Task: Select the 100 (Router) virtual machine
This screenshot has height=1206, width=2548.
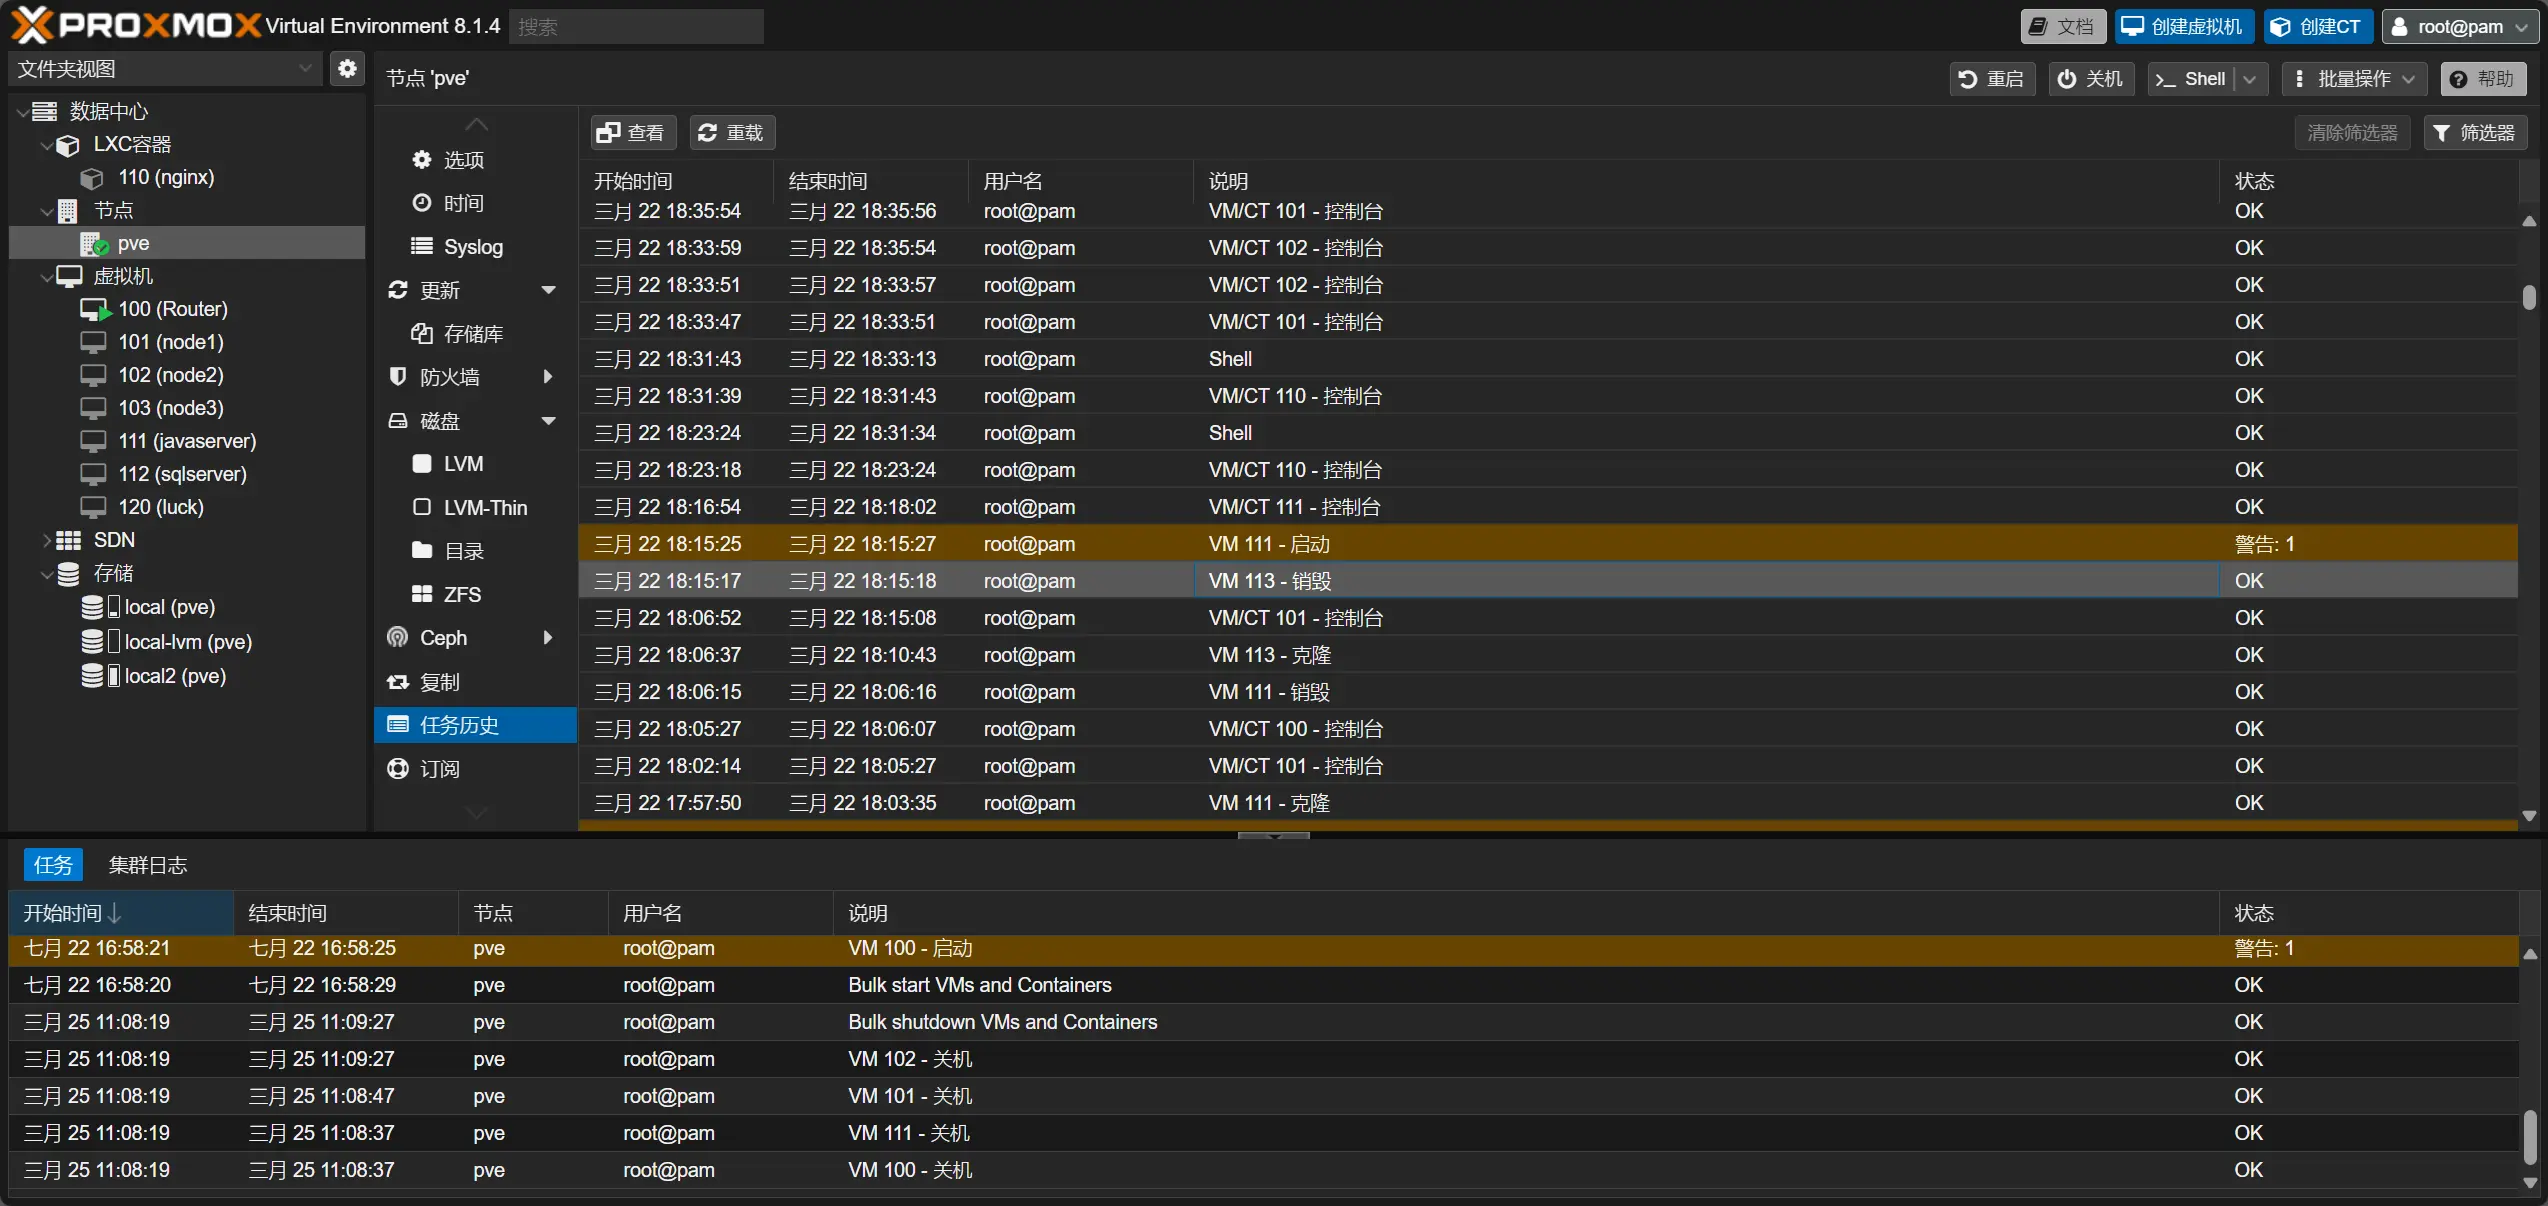Action: tap(172, 309)
